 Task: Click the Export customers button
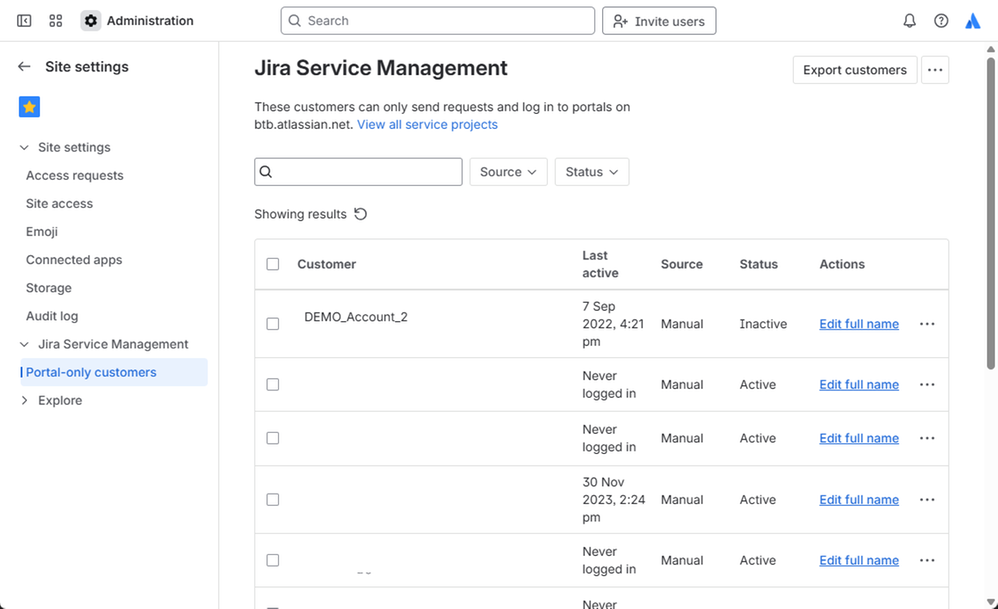click(854, 70)
